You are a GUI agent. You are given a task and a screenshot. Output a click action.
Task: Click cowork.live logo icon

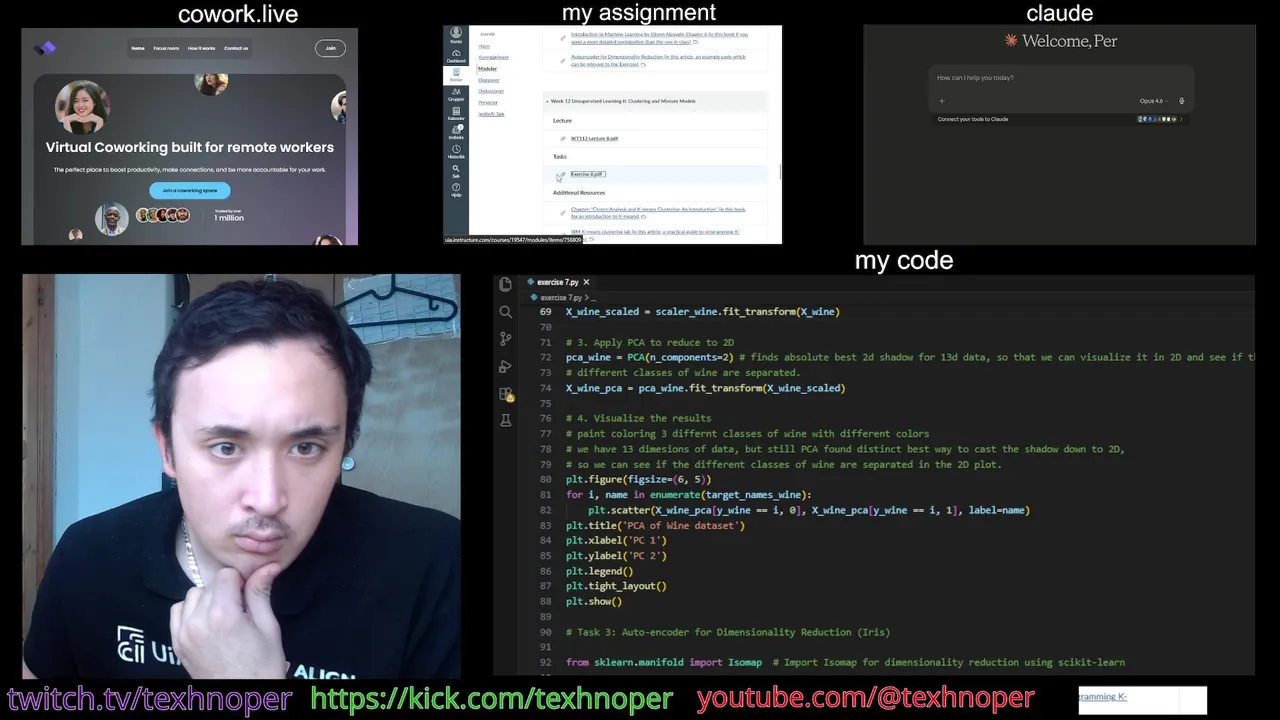pyautogui.click(x=45, y=47)
